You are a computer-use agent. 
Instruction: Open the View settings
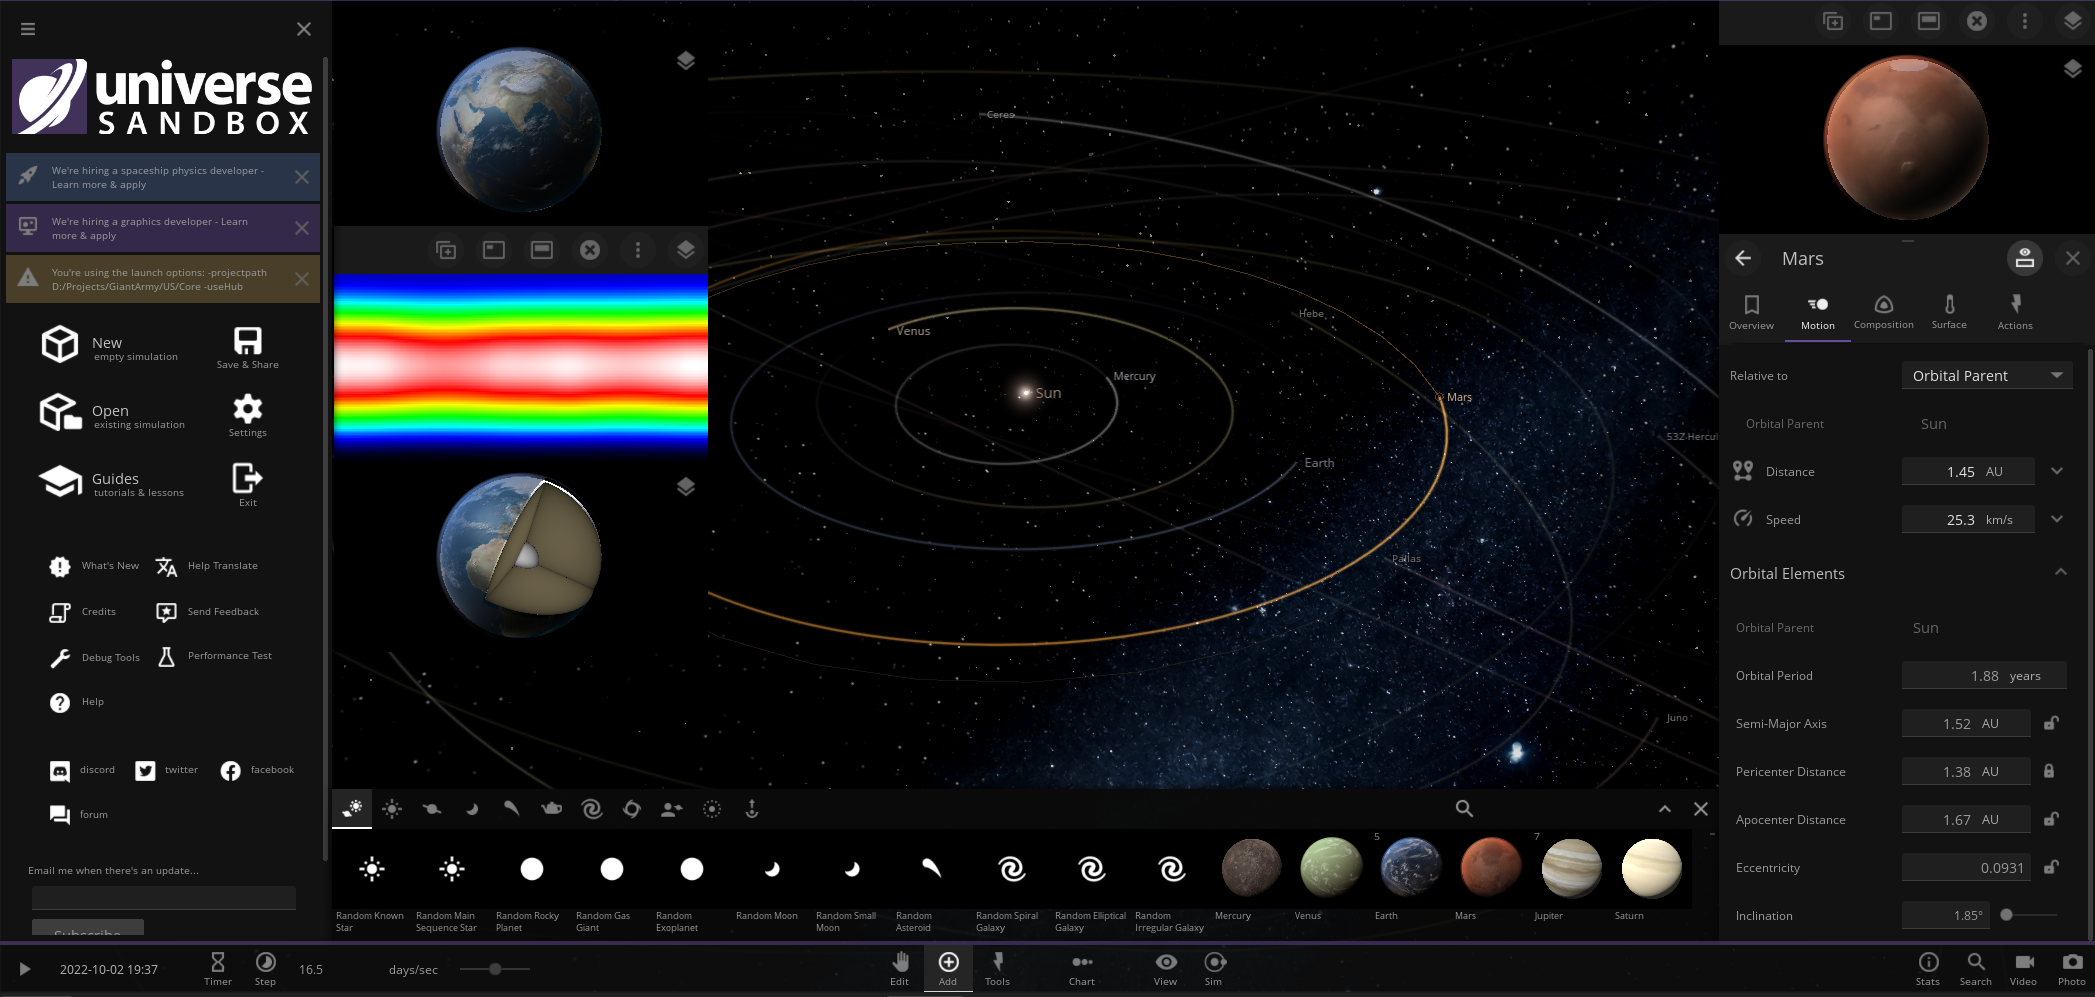click(1165, 968)
